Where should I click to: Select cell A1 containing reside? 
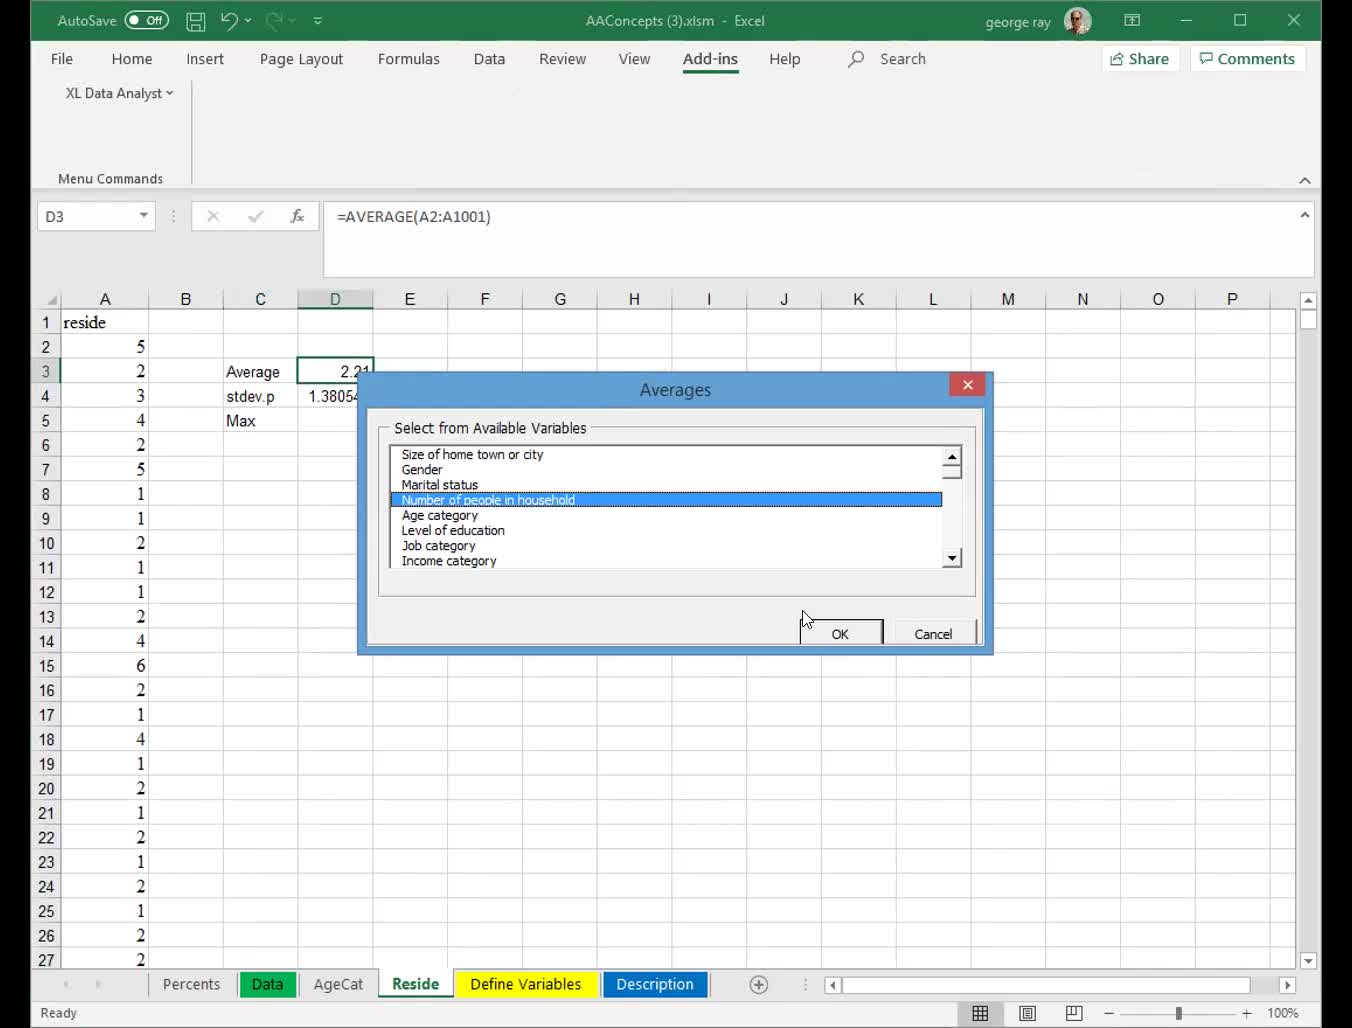click(x=105, y=323)
